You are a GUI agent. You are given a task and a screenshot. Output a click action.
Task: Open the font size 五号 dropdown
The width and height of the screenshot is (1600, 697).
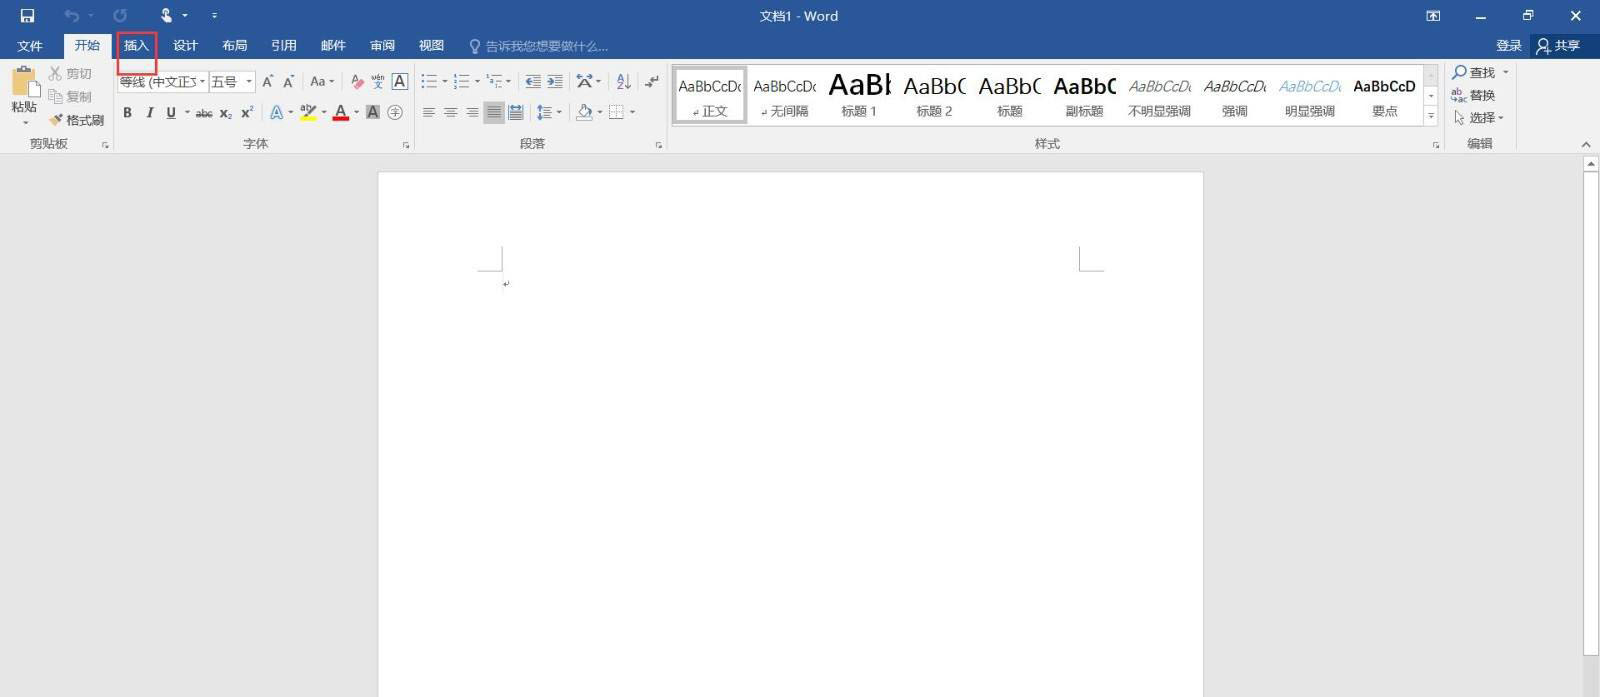point(249,82)
